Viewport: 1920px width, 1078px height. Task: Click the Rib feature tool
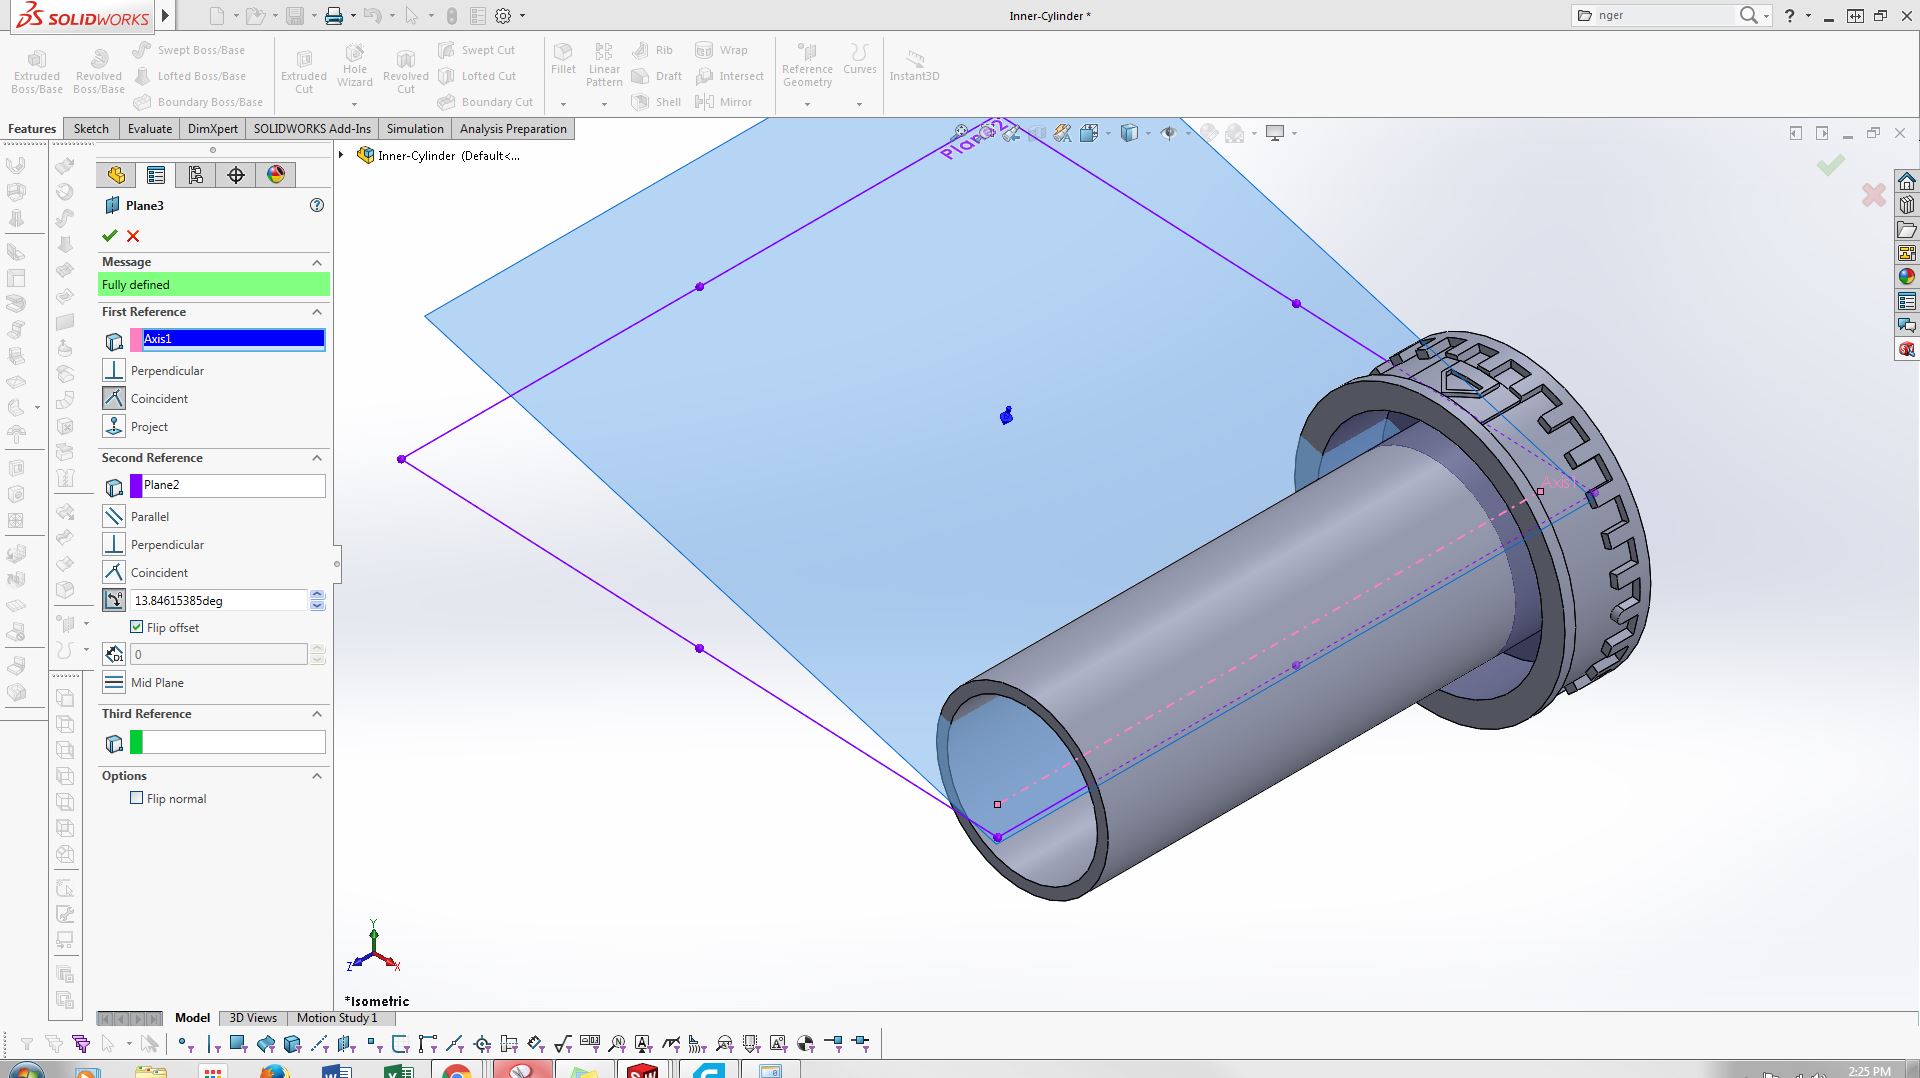pos(652,50)
